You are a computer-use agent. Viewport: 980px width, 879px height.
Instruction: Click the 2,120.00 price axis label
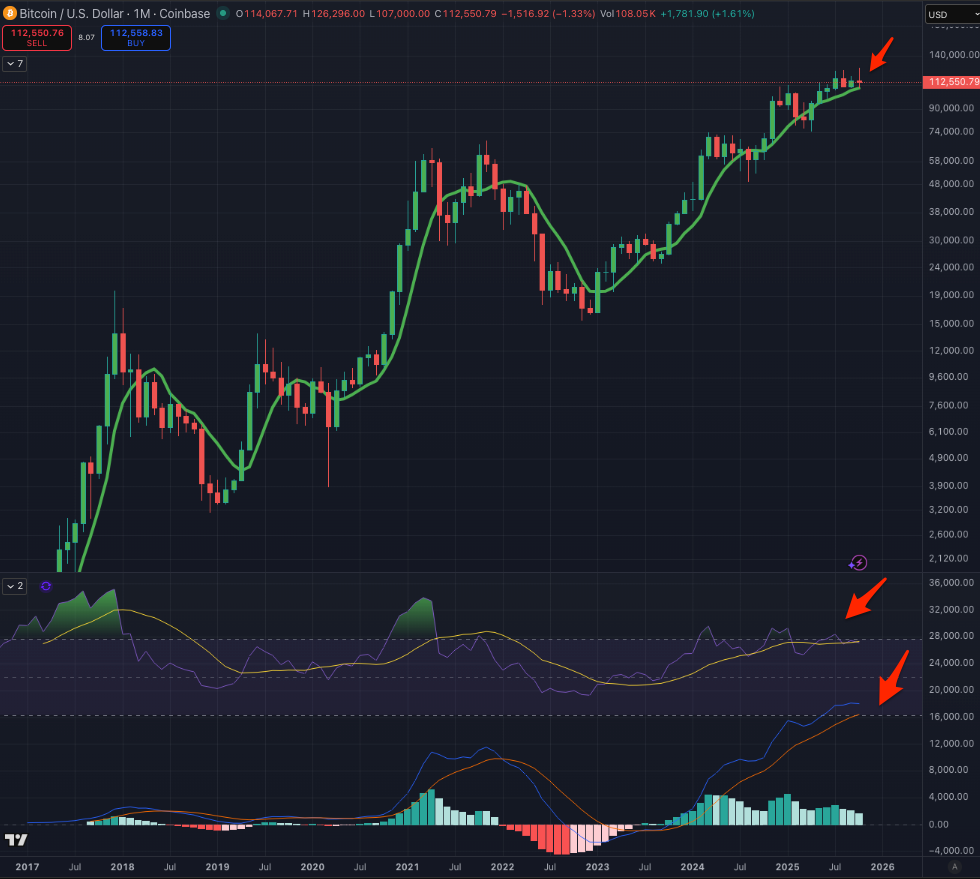pos(951,558)
